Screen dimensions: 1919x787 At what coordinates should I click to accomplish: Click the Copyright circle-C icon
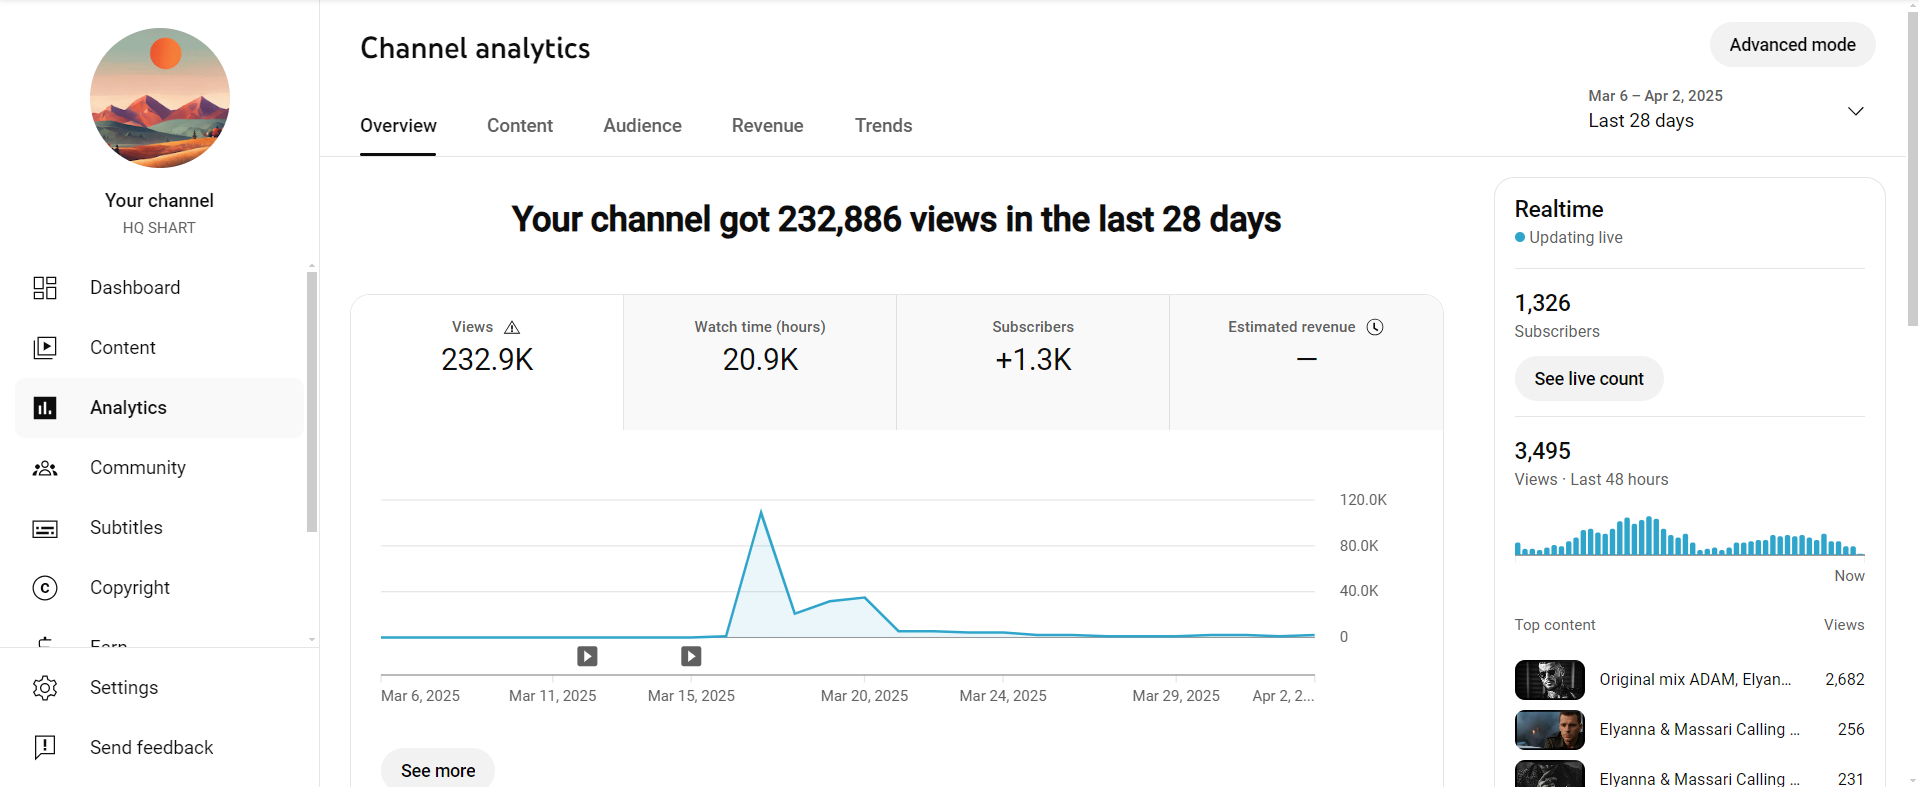(45, 588)
